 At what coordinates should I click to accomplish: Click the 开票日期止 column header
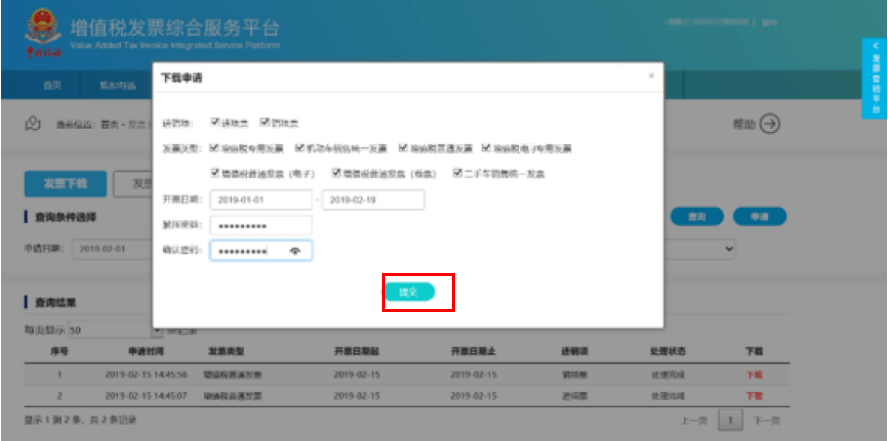(x=473, y=352)
